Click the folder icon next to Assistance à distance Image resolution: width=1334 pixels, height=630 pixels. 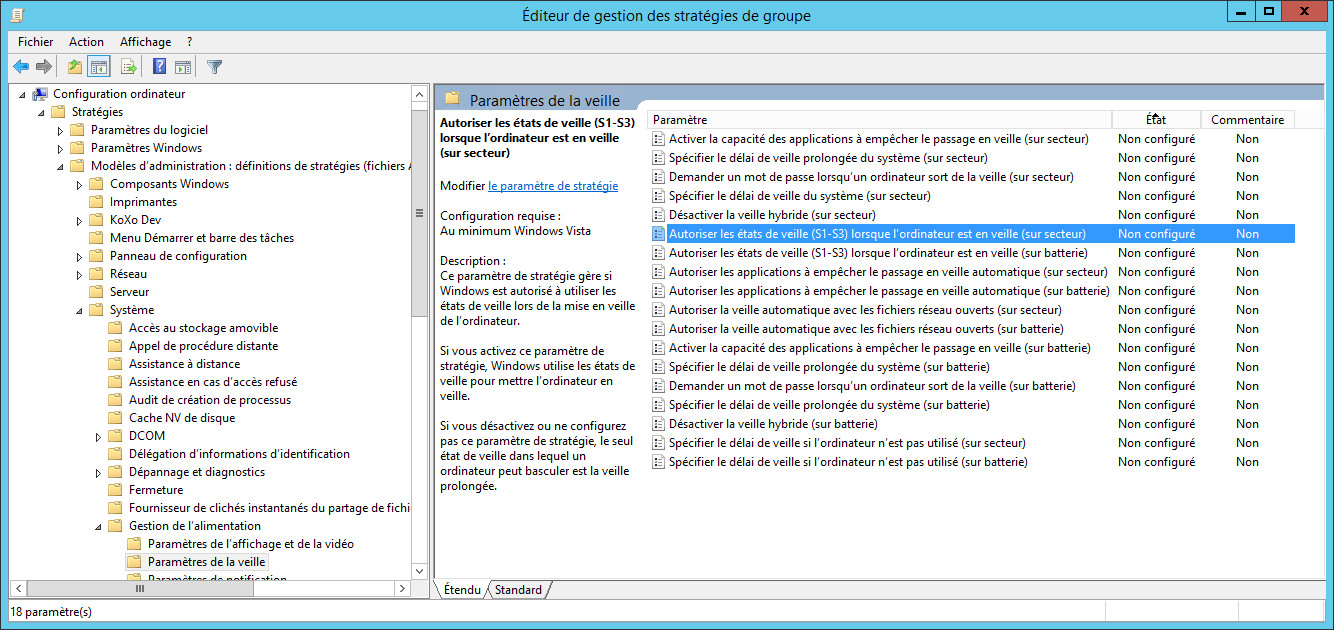point(115,364)
